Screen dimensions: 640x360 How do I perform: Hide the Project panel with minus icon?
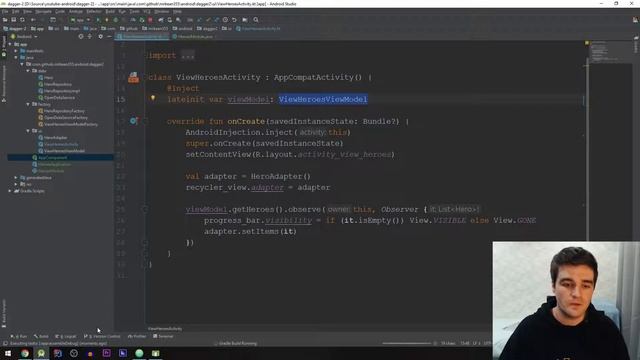click(109, 36)
